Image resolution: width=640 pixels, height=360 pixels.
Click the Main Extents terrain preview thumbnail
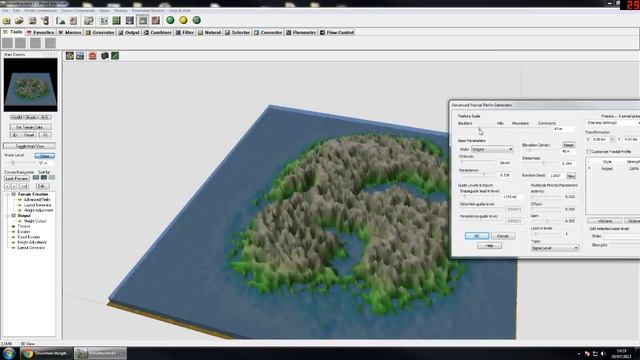tap(31, 84)
